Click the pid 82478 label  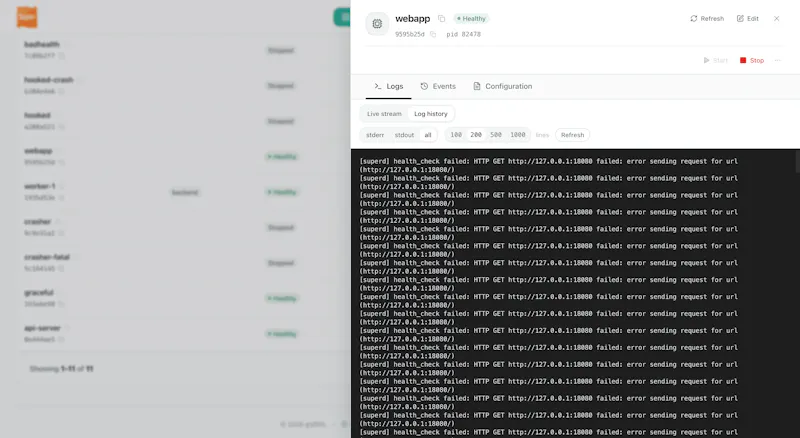tap(463, 34)
